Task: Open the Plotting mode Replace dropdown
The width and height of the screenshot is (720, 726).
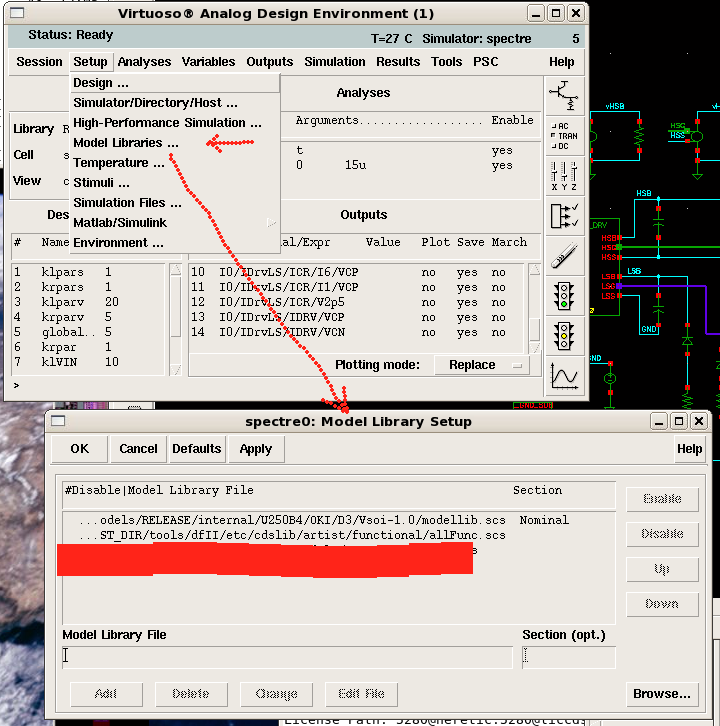Action: 482,365
